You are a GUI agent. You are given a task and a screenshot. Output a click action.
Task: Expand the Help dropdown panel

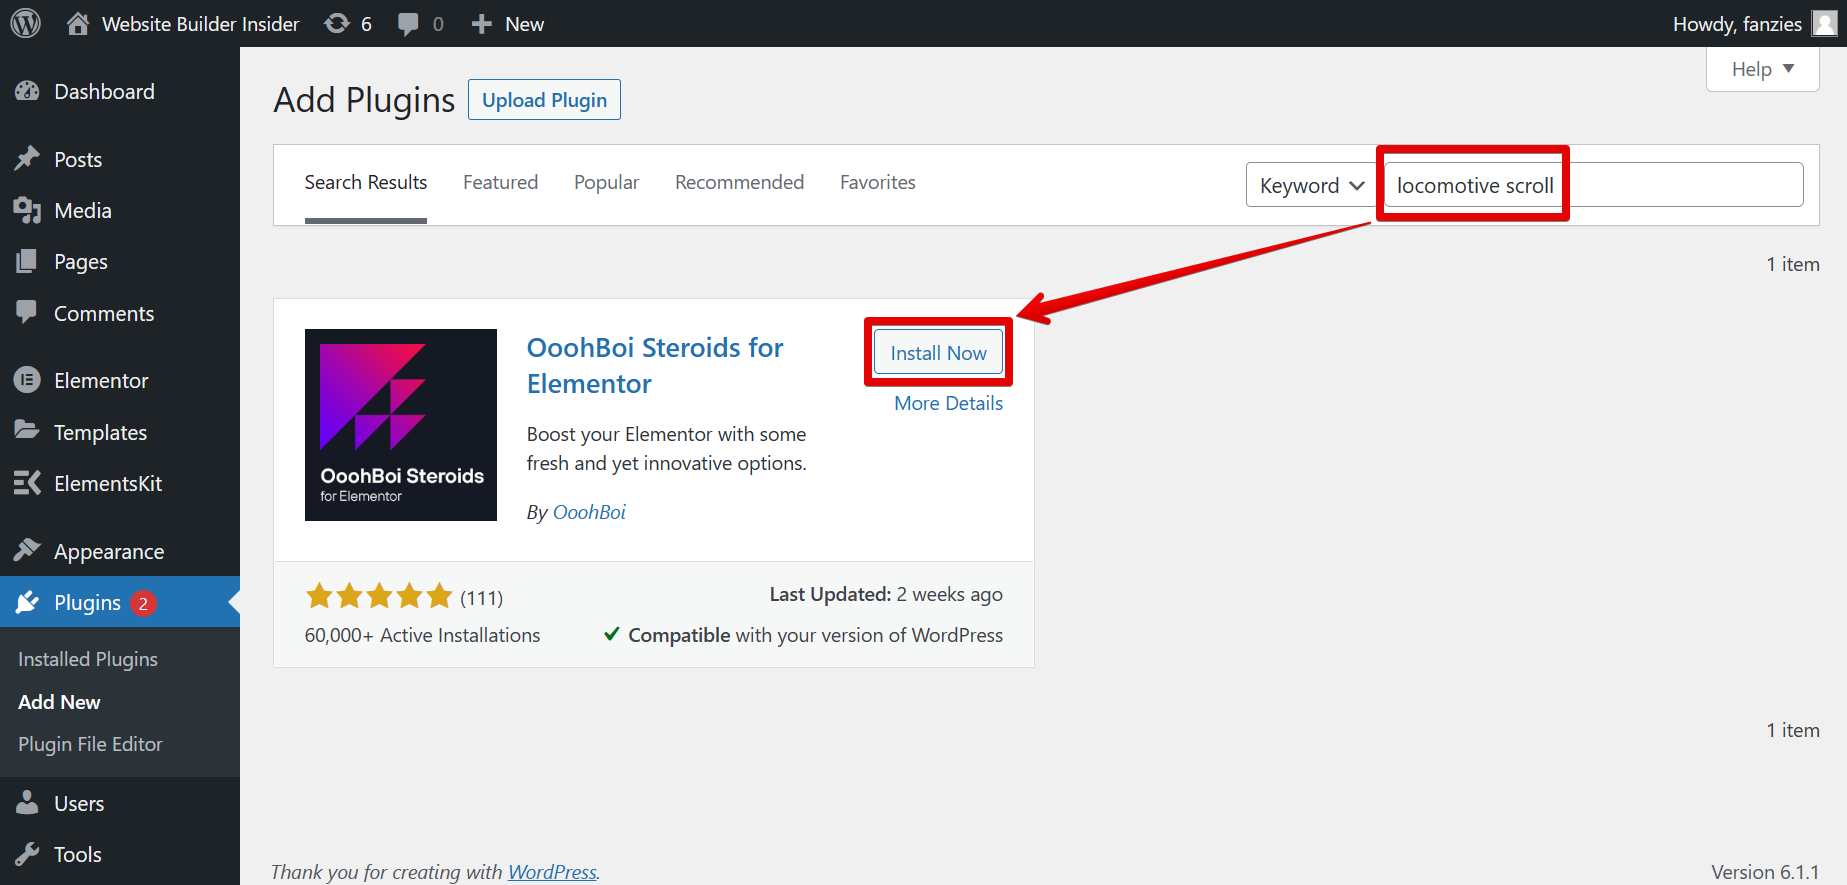[x=1762, y=69]
